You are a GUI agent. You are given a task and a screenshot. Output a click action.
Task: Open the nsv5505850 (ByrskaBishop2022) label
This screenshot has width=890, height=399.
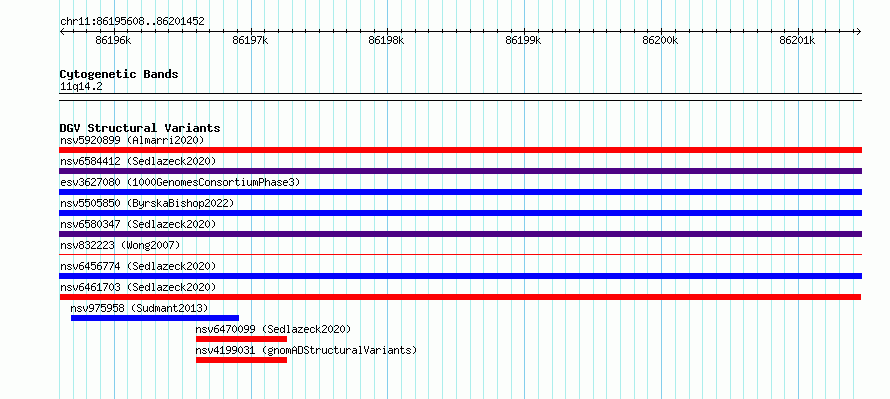[x=147, y=203]
